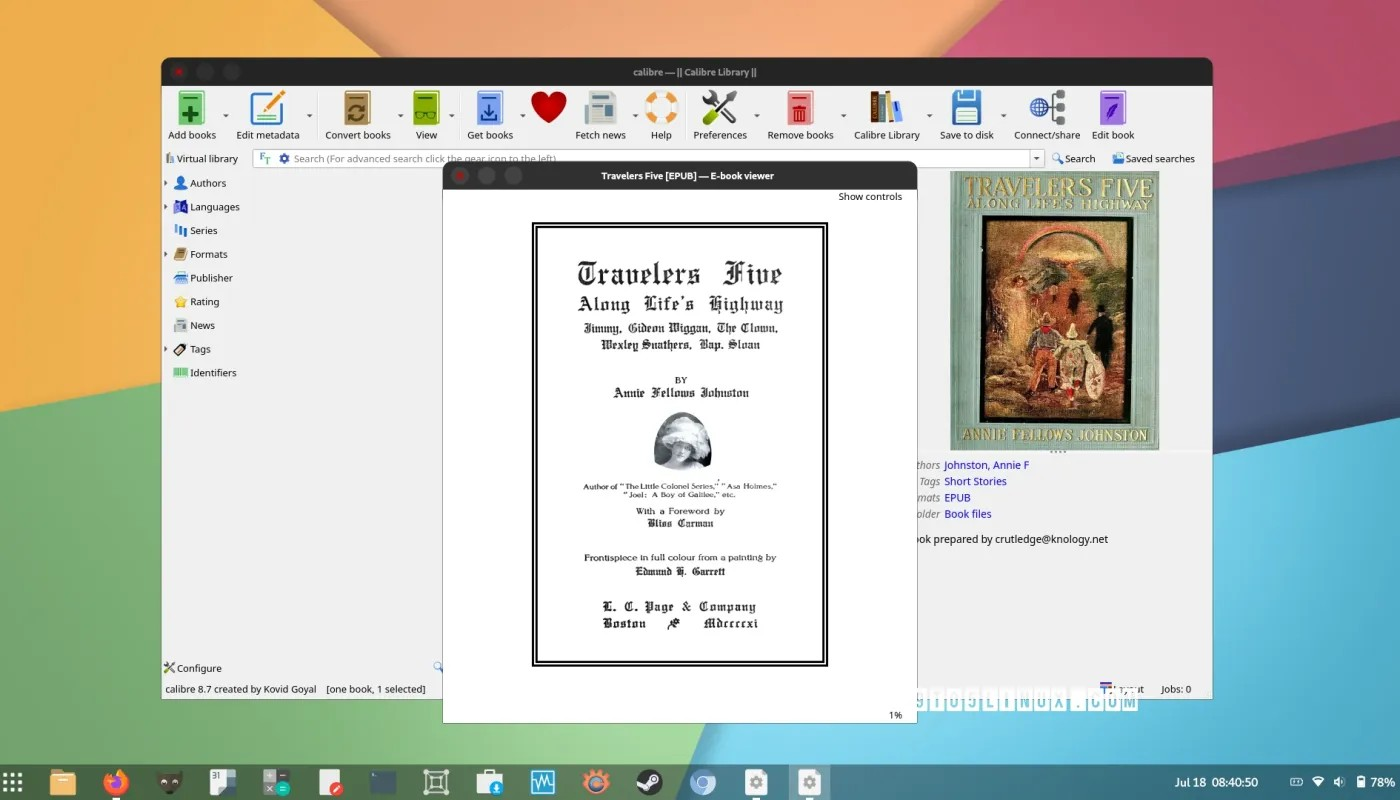
Task: Click the Add books toolbar icon
Action: (191, 109)
